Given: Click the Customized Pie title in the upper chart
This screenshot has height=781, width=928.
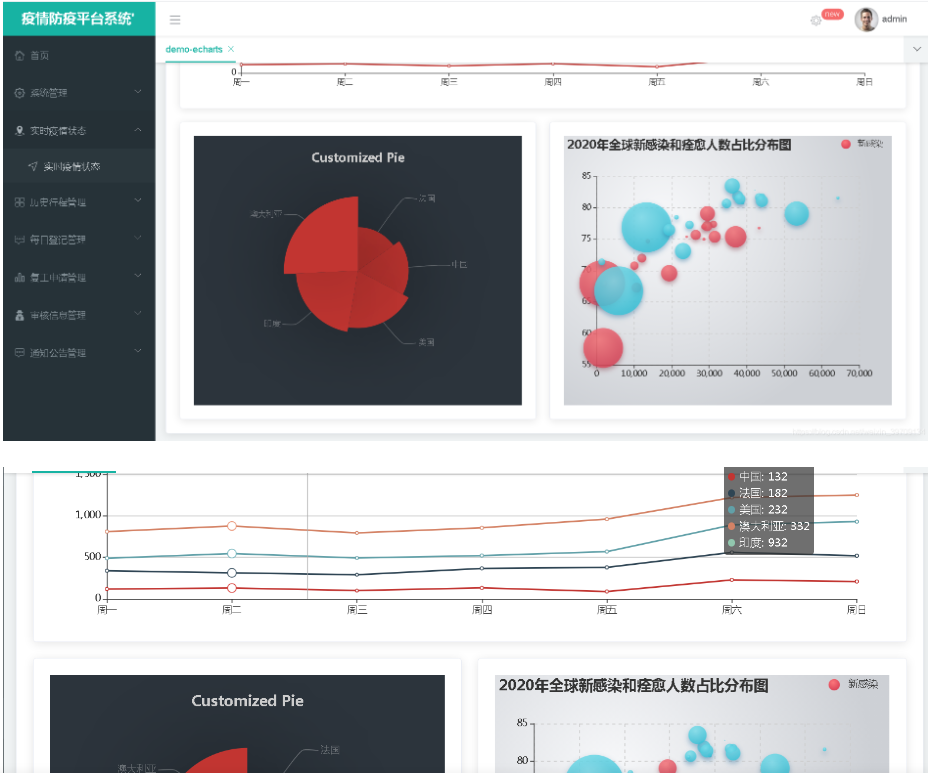Looking at the screenshot, I should coord(358,157).
